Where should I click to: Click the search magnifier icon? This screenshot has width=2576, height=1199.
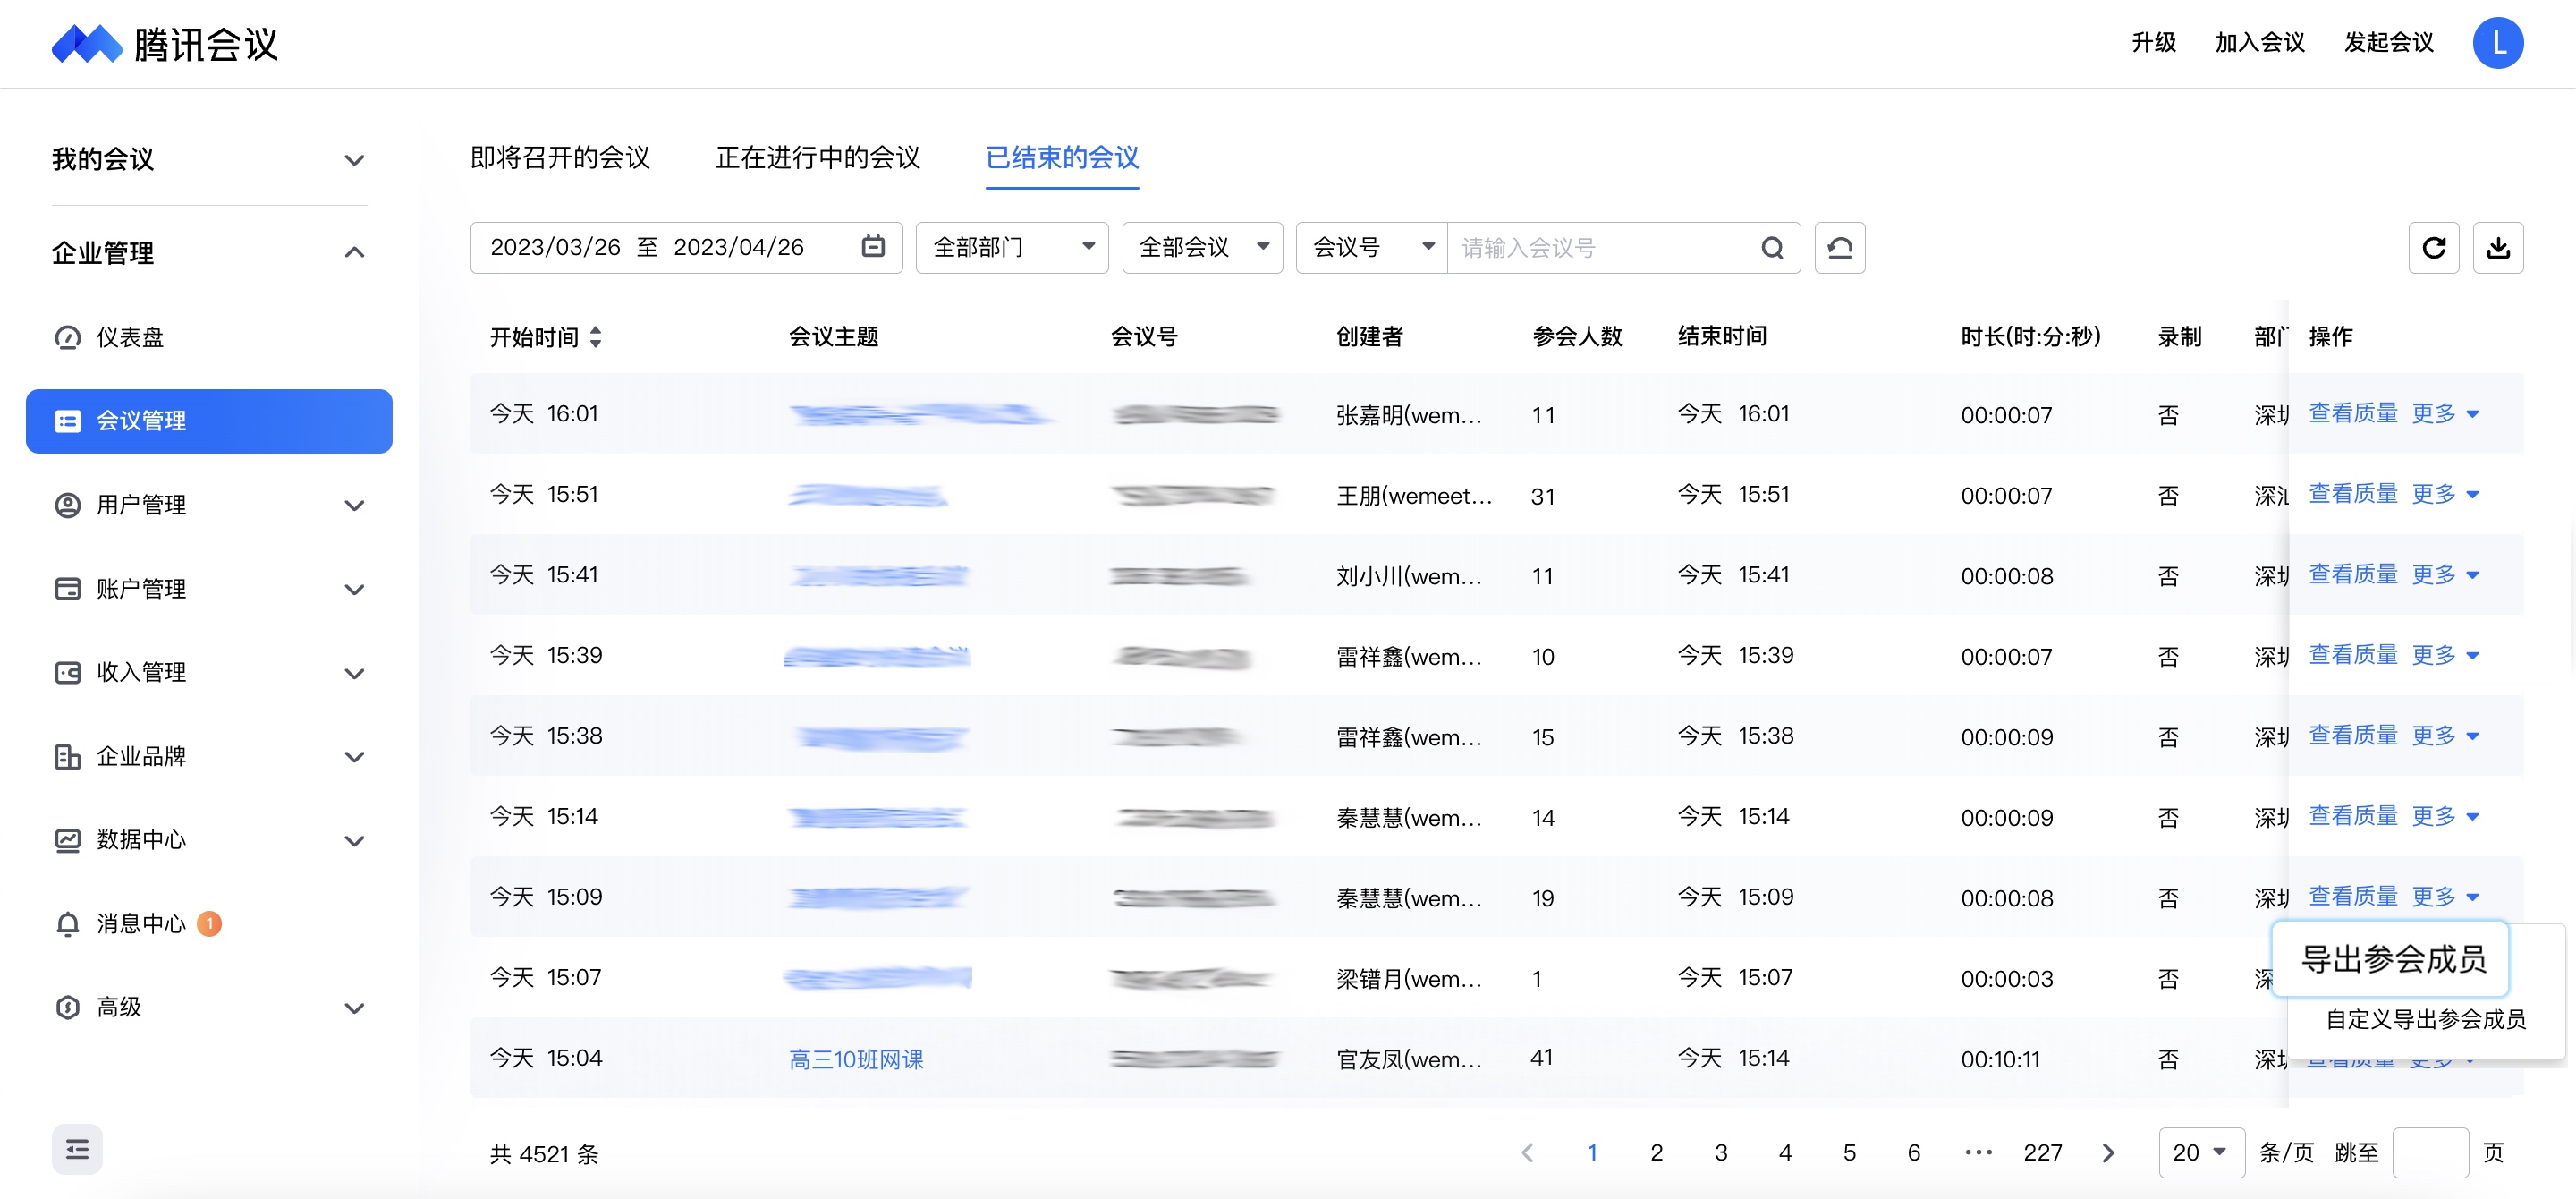pos(1772,248)
